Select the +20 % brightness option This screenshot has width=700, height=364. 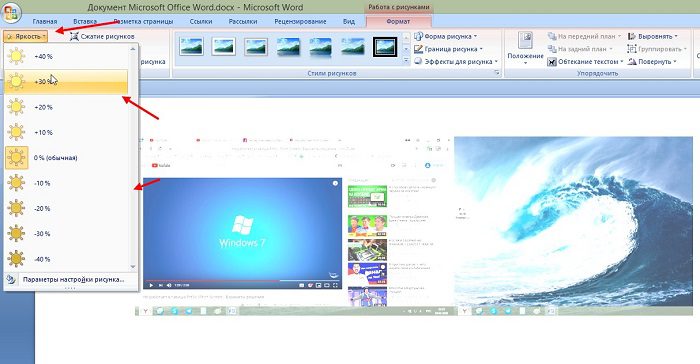tap(66, 107)
